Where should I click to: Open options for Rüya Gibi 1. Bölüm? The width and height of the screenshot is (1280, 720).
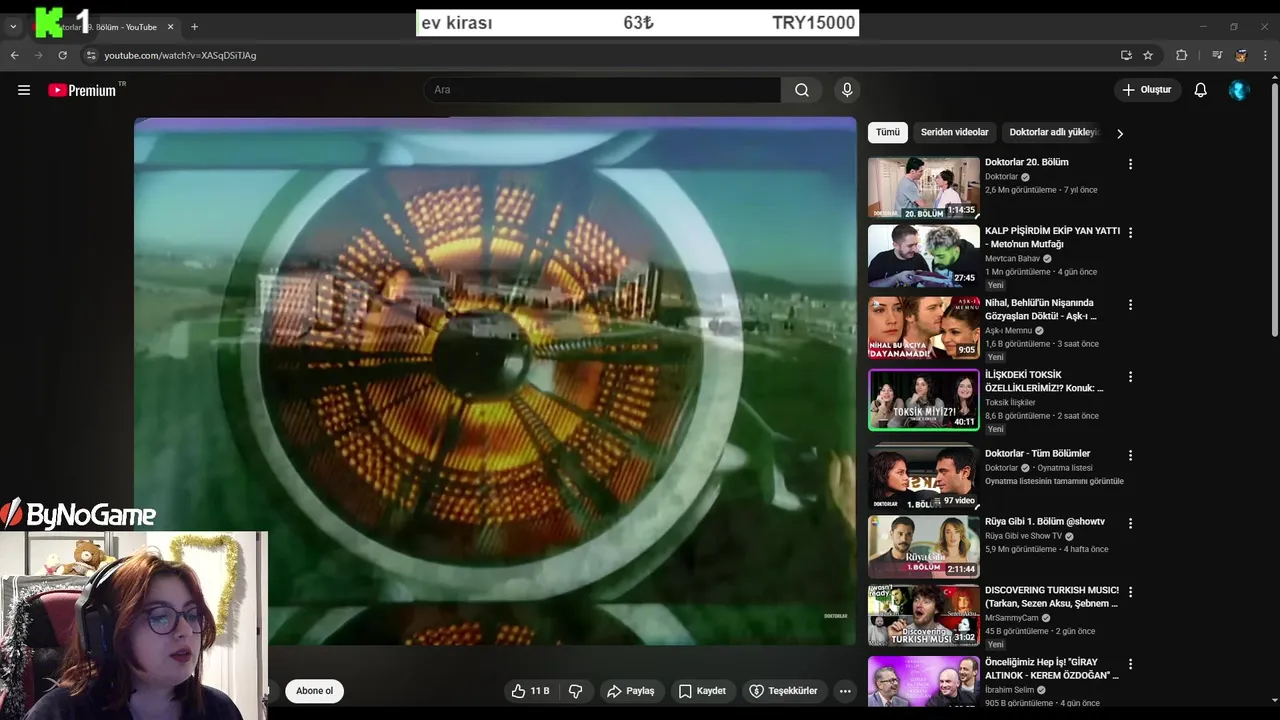pos(1130,523)
